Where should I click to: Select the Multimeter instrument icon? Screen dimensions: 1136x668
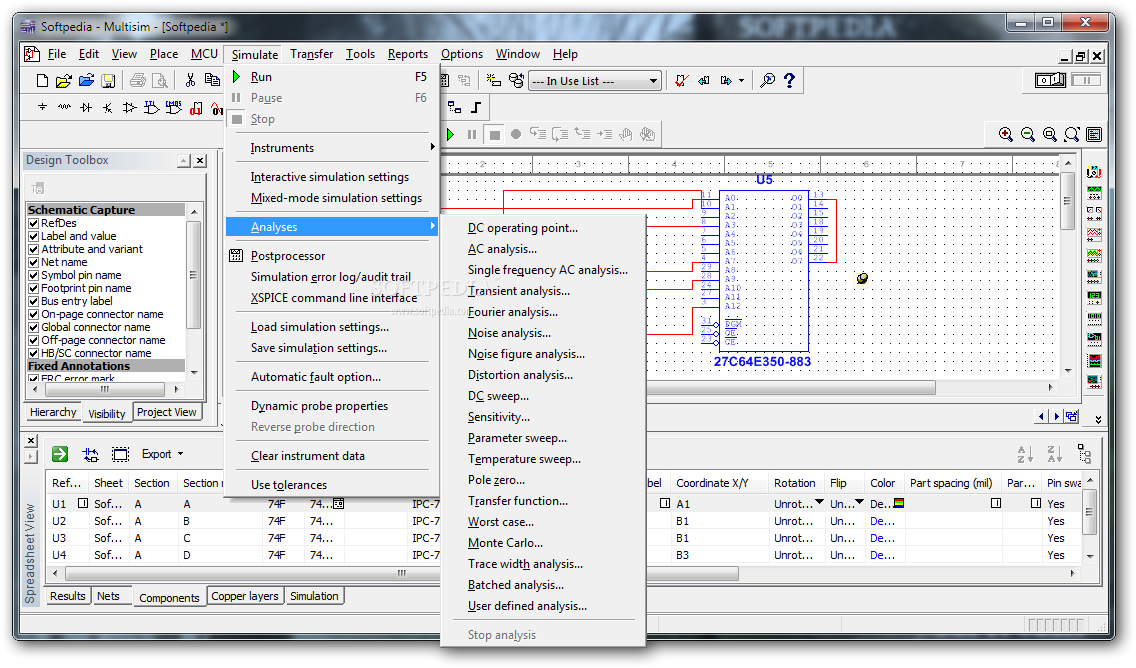tap(1094, 172)
